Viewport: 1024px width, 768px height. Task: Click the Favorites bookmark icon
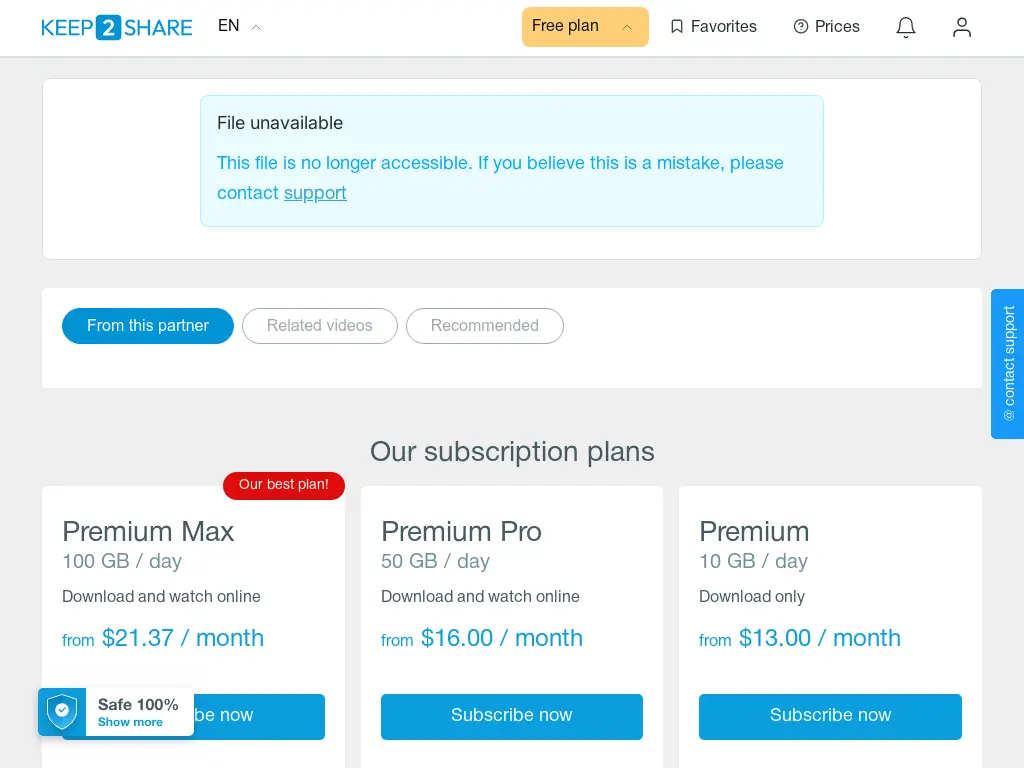677,27
